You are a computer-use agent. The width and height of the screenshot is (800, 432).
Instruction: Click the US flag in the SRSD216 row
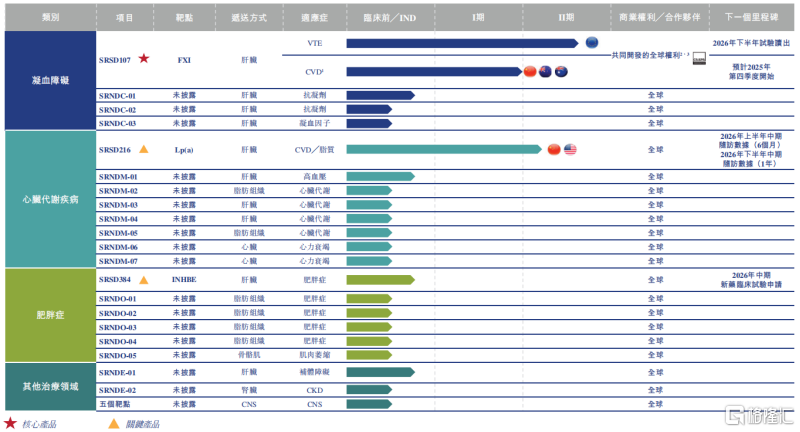point(570,149)
